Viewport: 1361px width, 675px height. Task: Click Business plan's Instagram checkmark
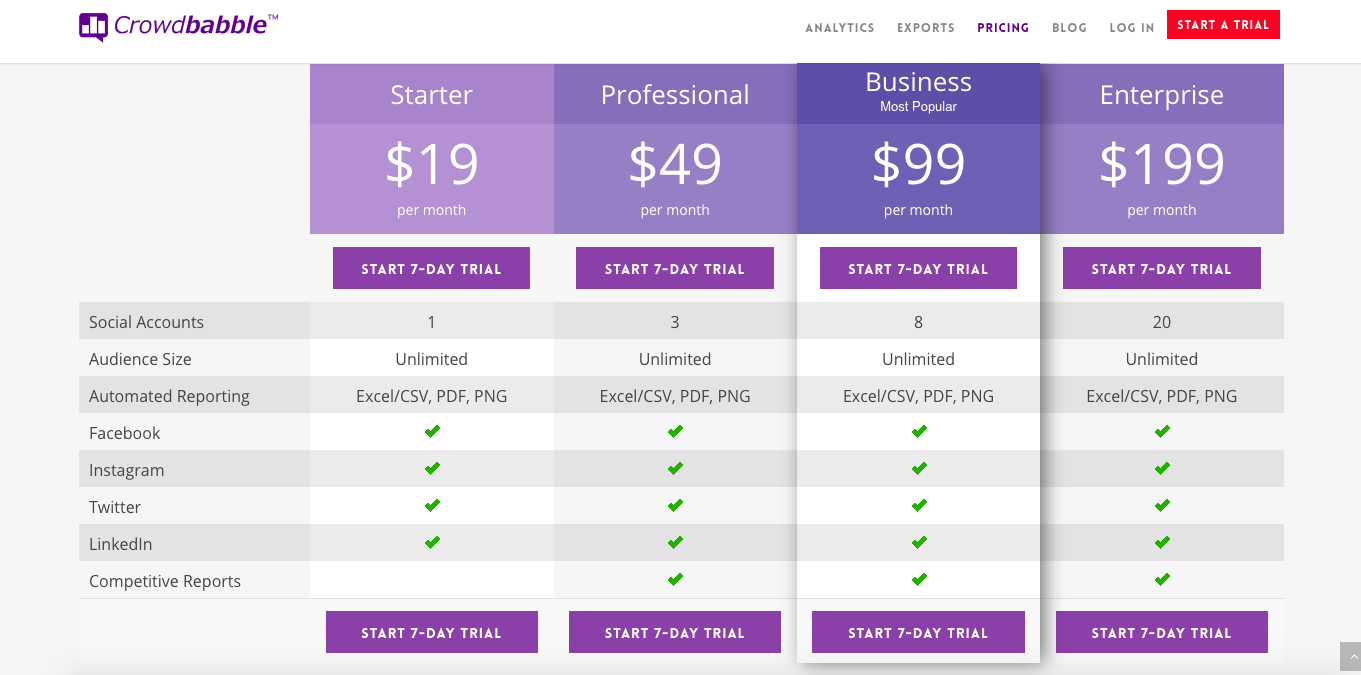(919, 469)
